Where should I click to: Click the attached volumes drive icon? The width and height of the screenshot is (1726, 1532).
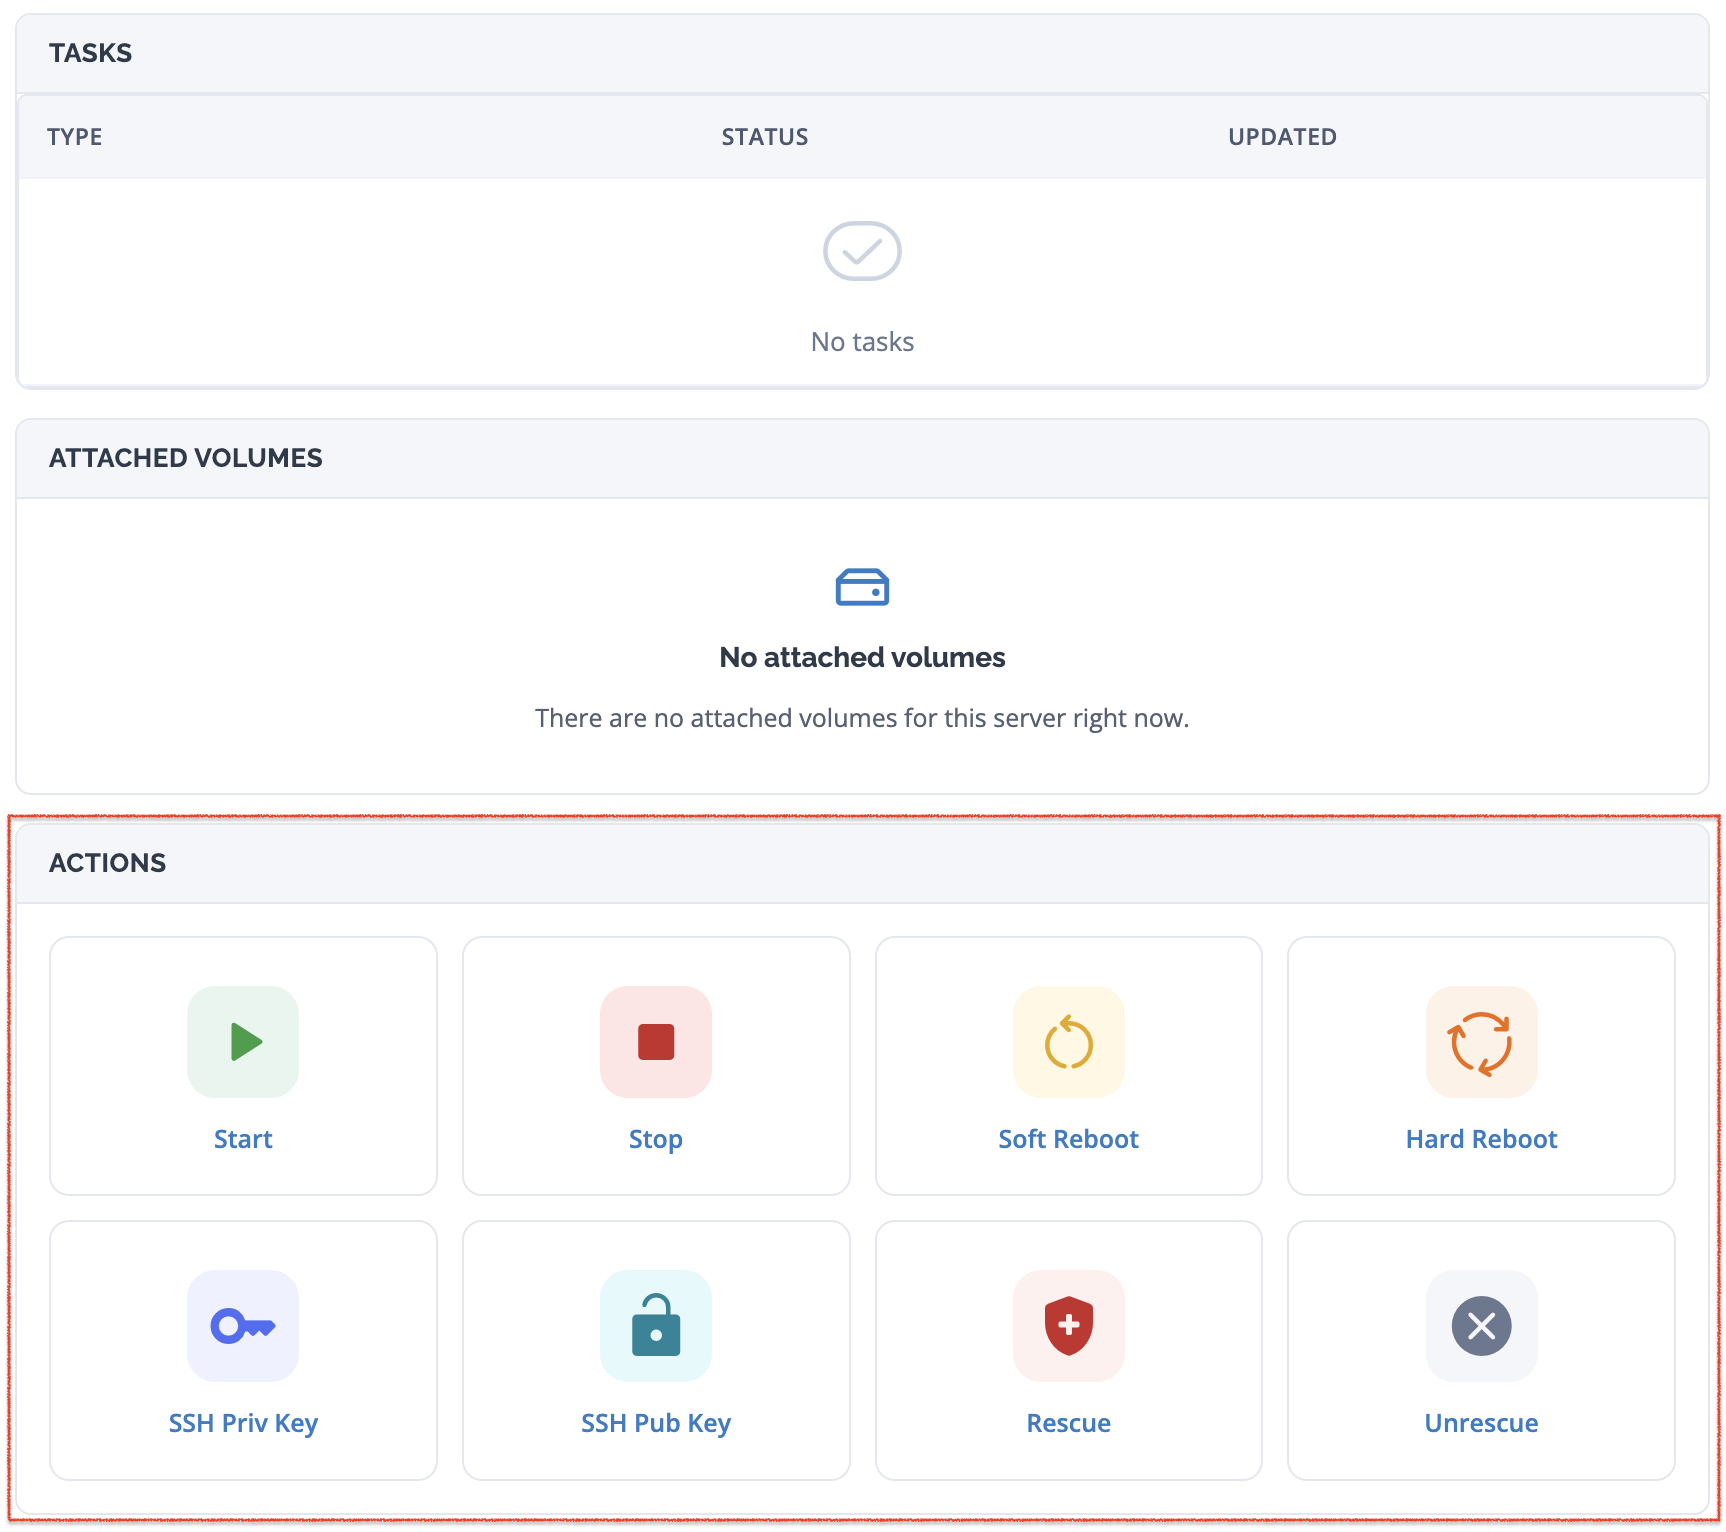click(862, 587)
